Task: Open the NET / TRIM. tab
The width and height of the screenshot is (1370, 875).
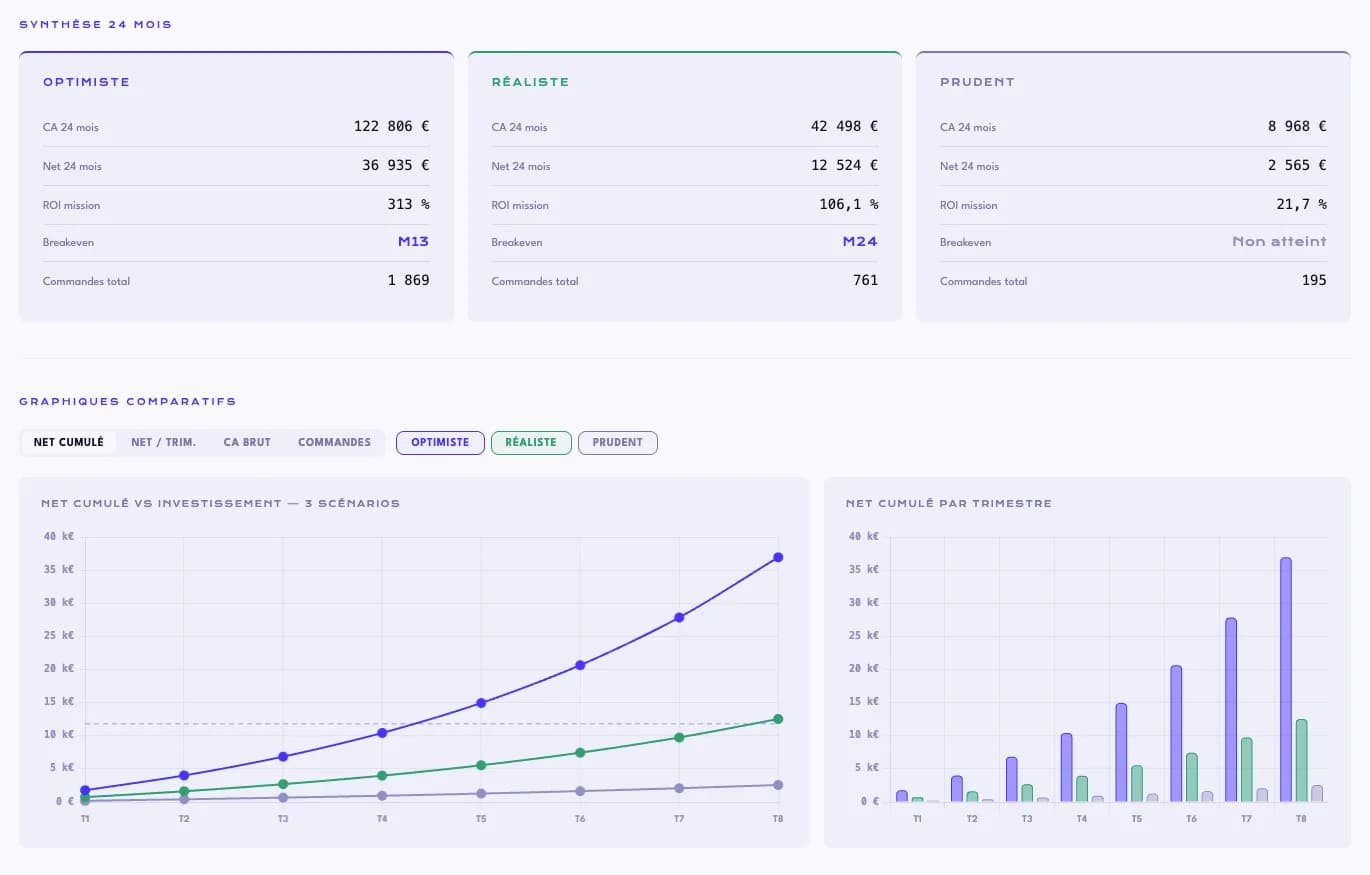Action: 163,442
